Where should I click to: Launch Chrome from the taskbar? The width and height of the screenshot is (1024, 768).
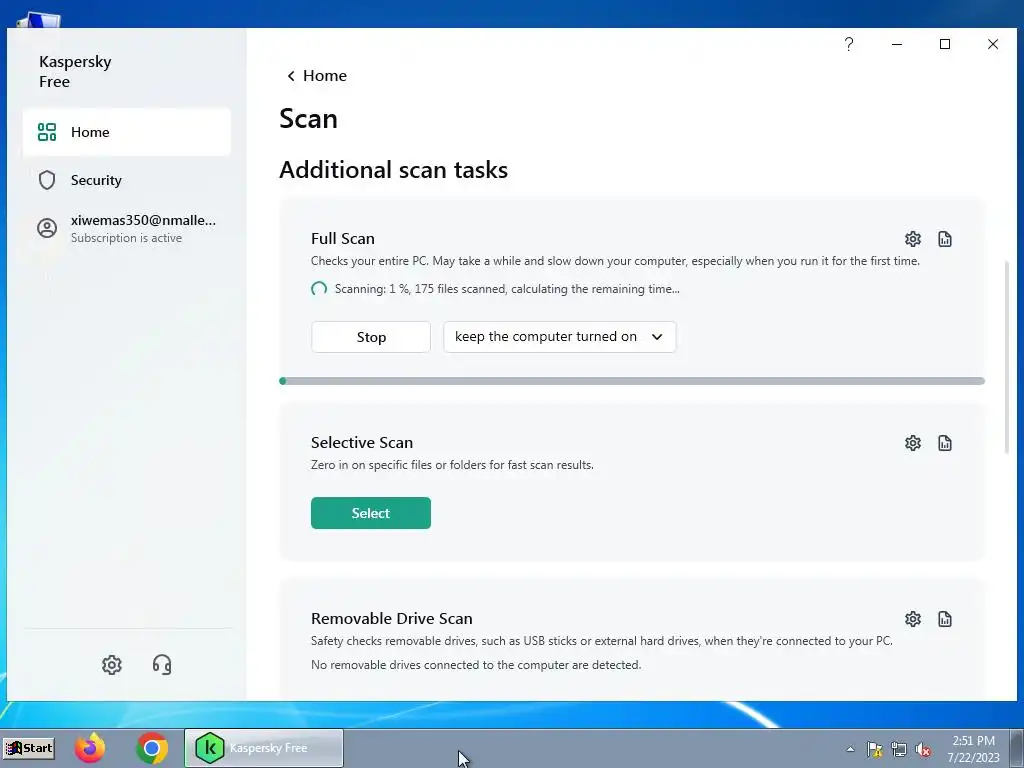(x=152, y=748)
